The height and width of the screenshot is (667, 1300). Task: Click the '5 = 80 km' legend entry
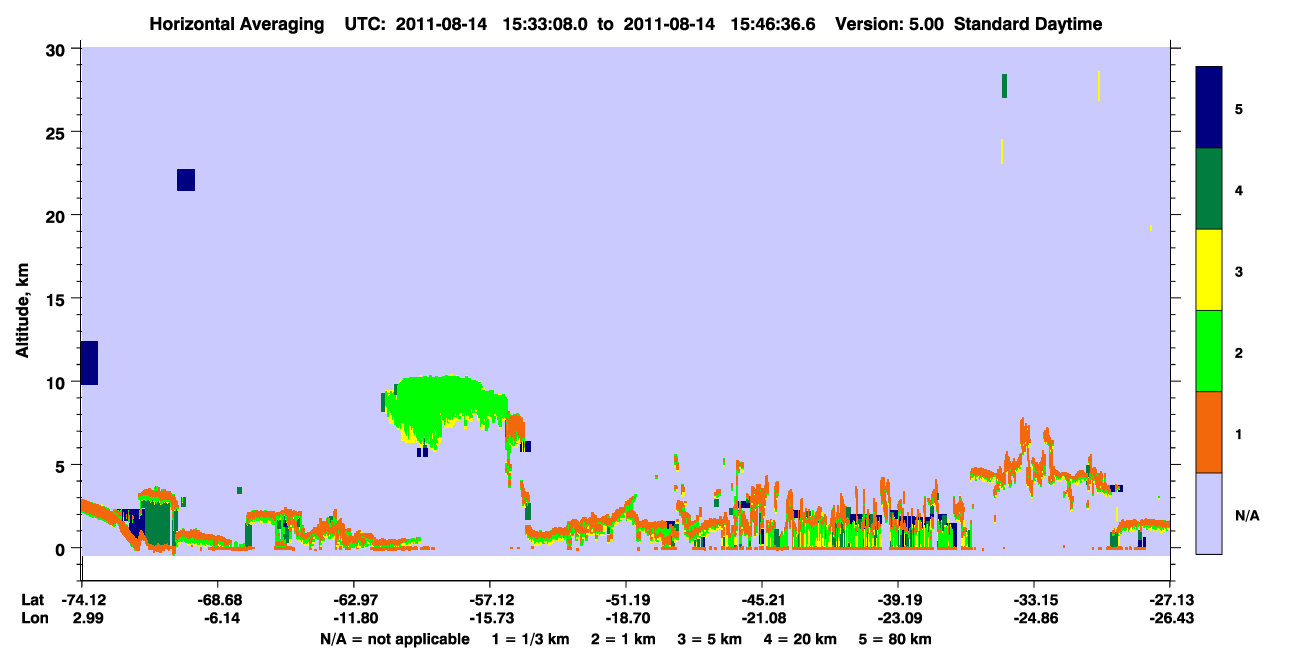(x=896, y=639)
